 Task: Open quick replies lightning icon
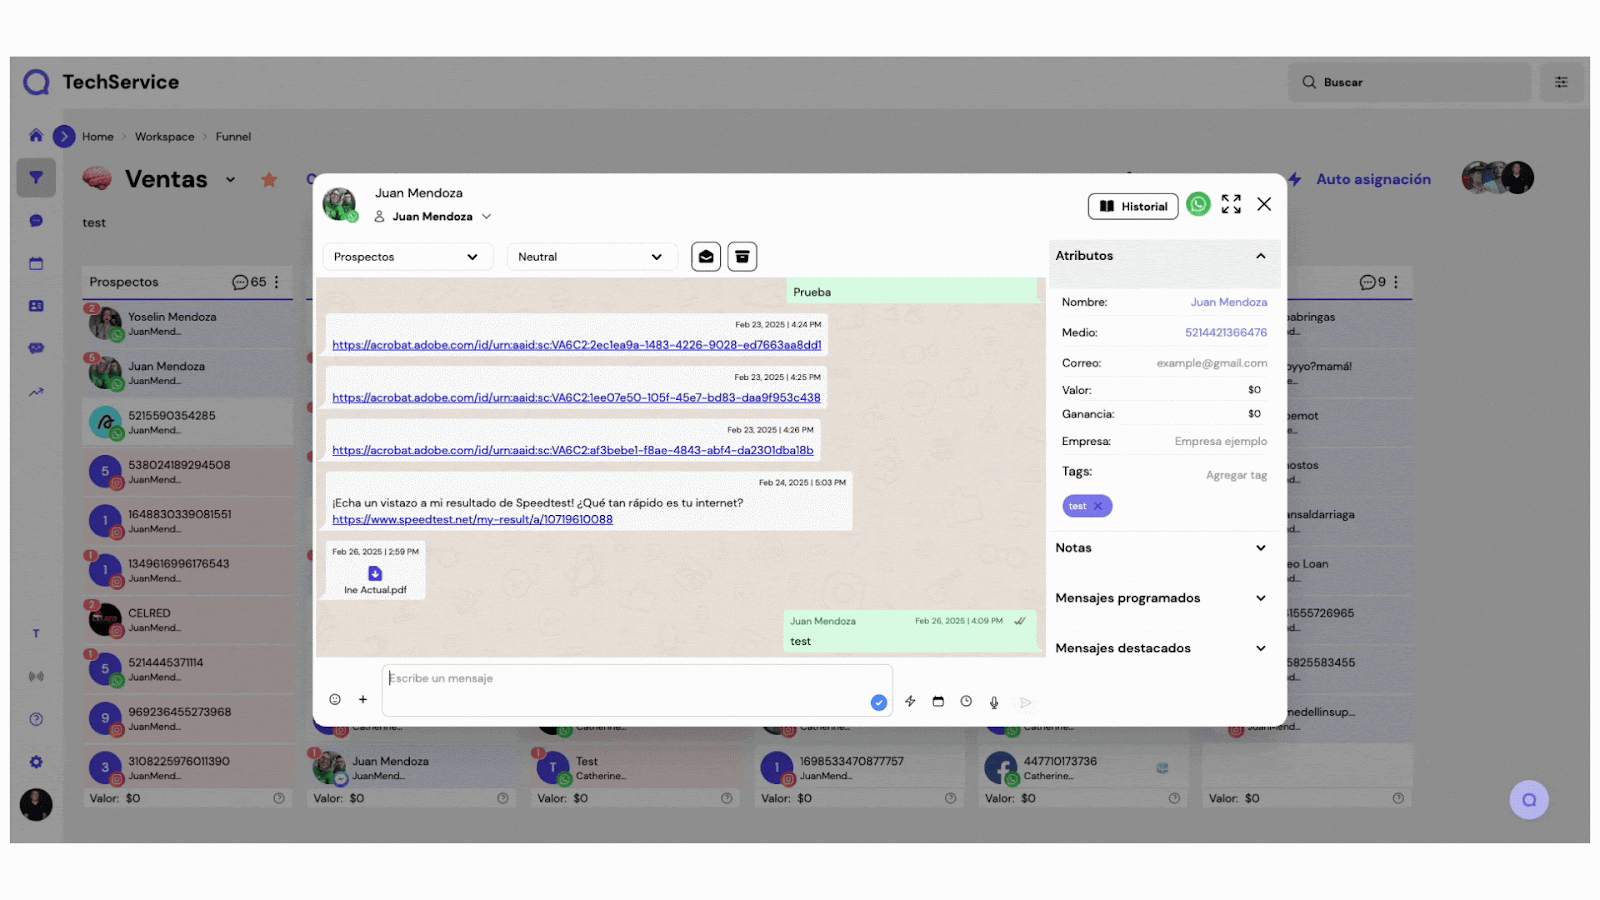point(910,702)
